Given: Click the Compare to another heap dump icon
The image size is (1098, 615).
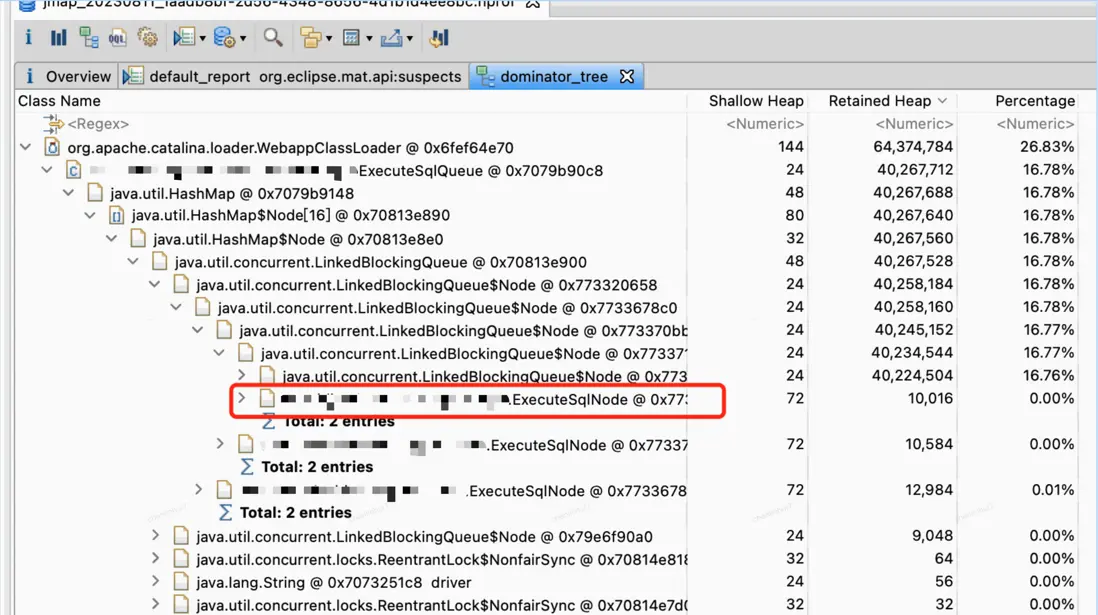Looking at the screenshot, I should (x=439, y=37).
